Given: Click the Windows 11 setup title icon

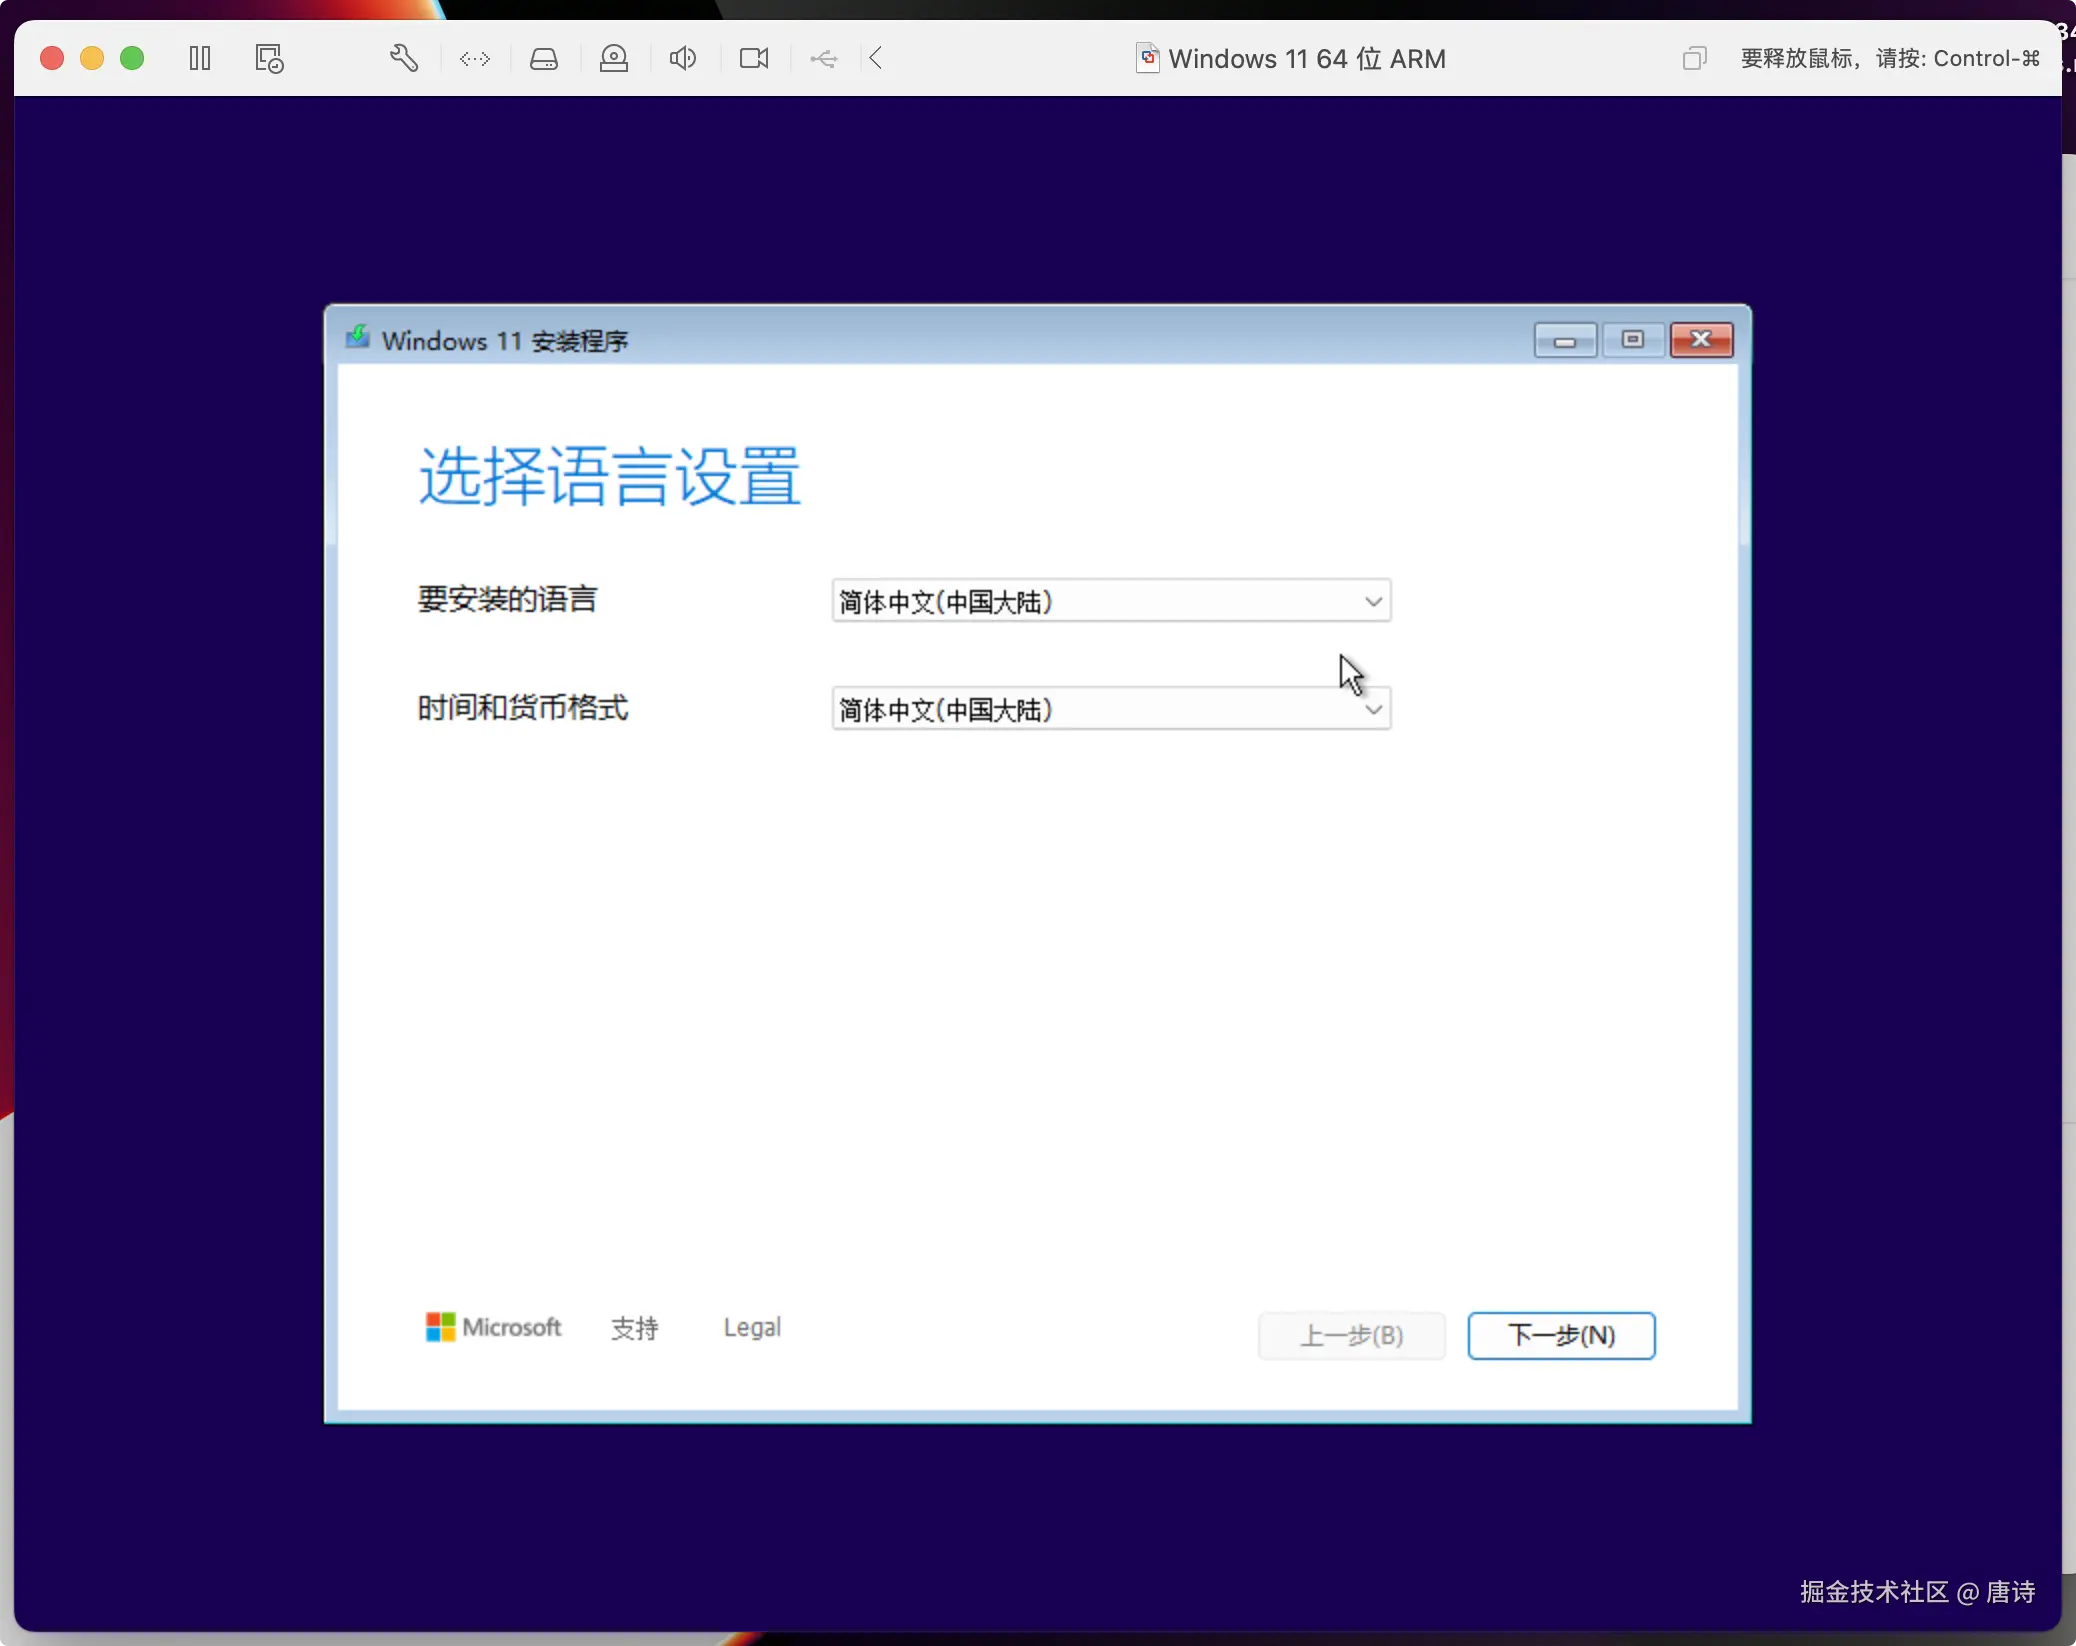Looking at the screenshot, I should coord(357,338).
